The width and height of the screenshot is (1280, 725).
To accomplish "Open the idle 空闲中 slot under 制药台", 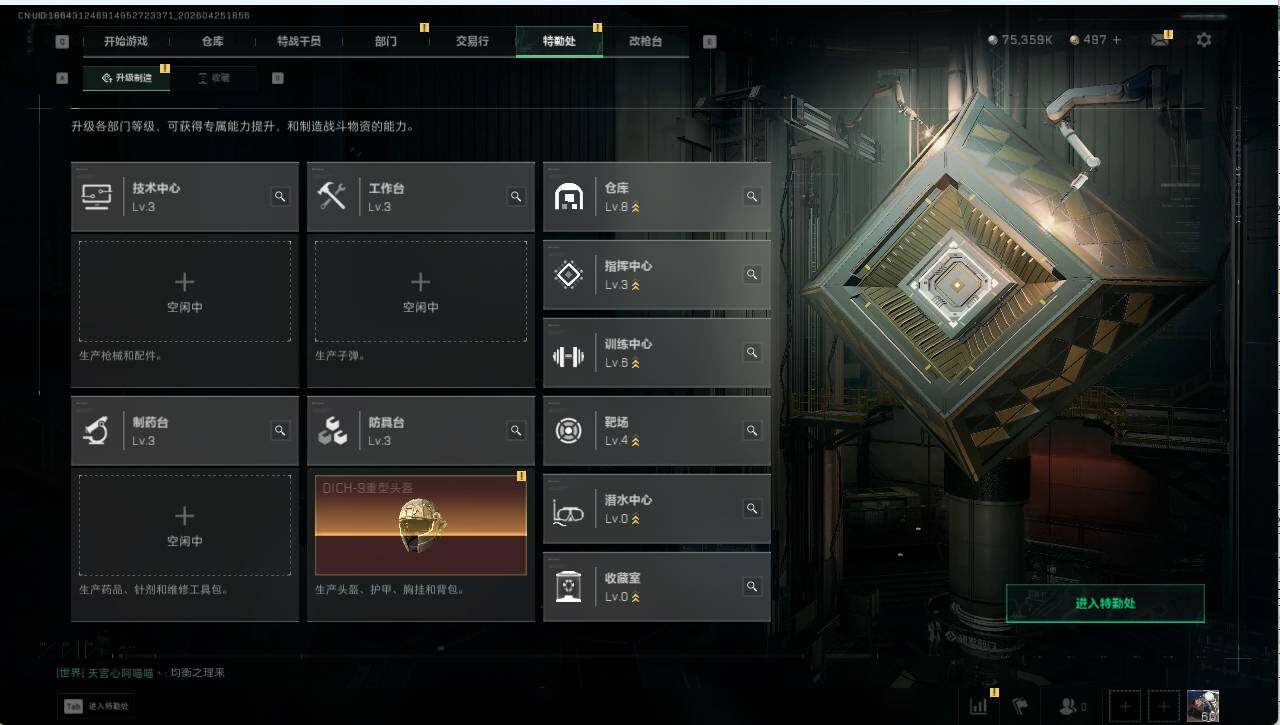I will point(185,525).
